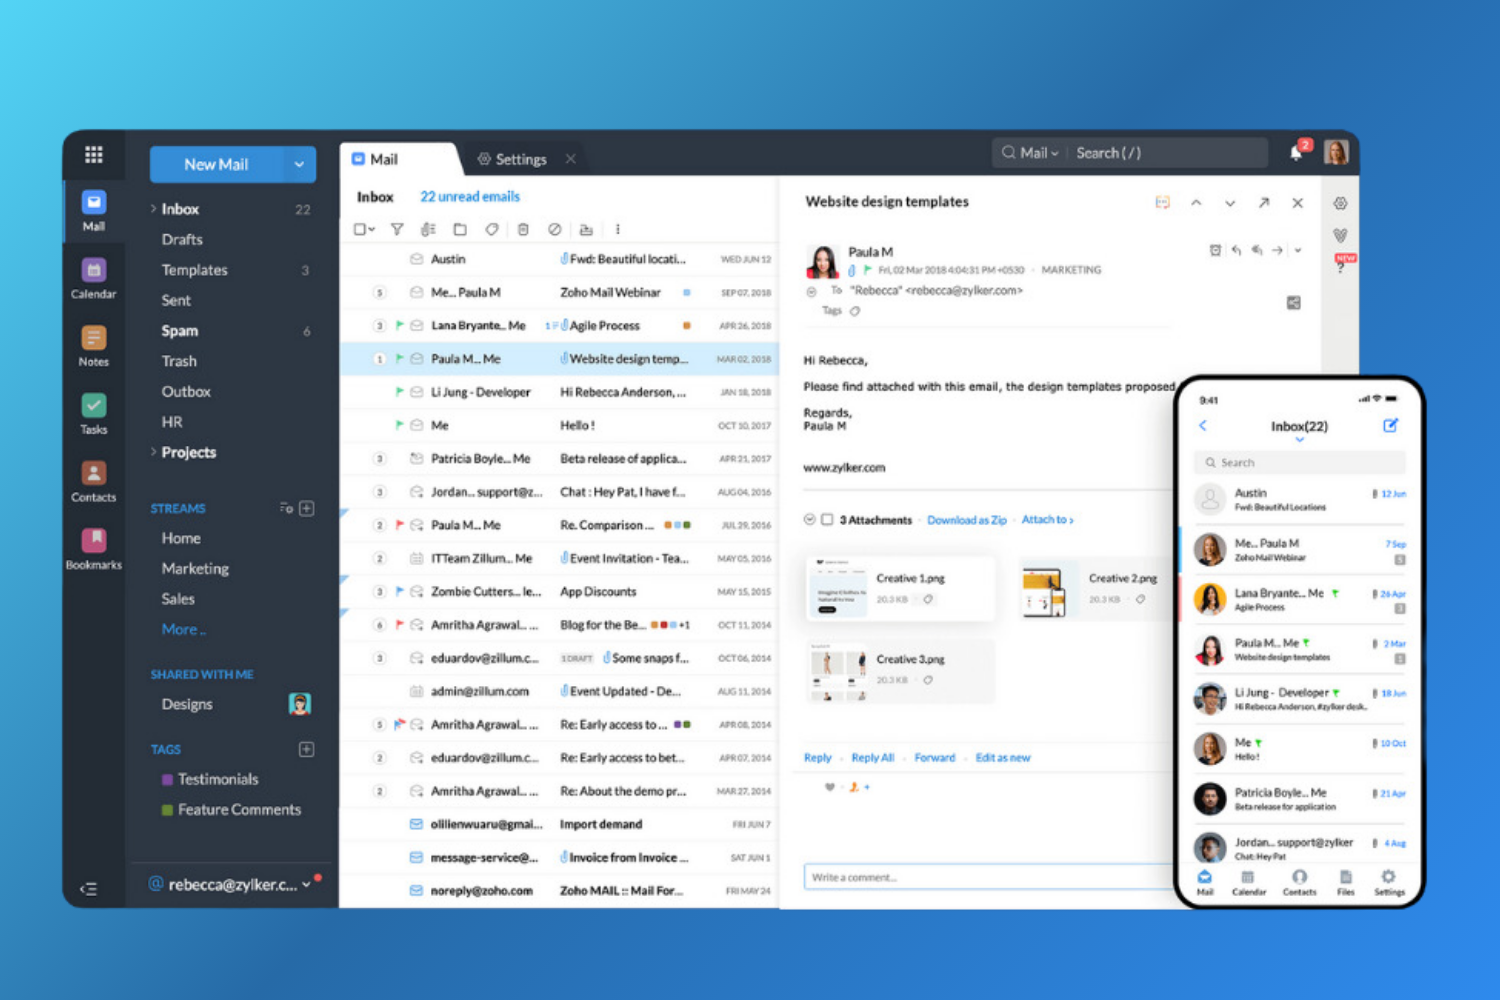Click the share icon below email actions
The width and height of the screenshot is (1500, 1000).
1293,302
